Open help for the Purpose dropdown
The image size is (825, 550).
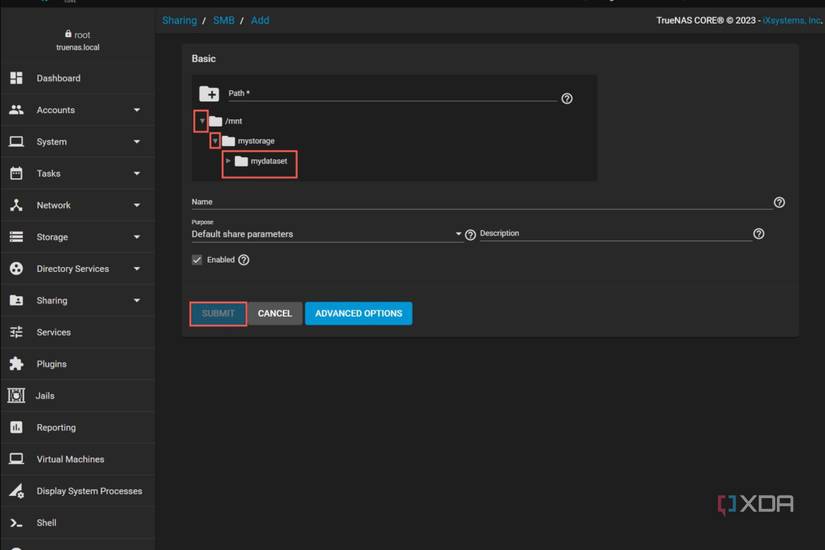[x=470, y=235]
